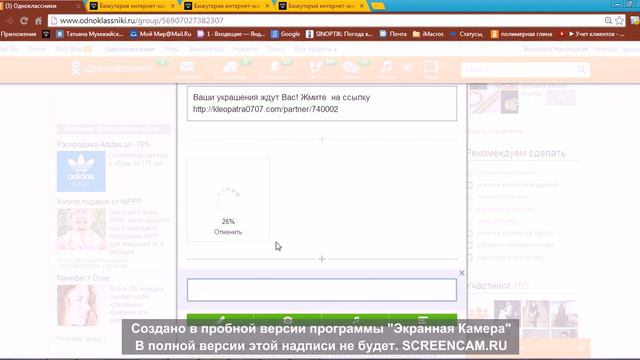The height and width of the screenshot is (360, 640).
Task: Open video play icon in orange toolbar
Action: [407, 67]
